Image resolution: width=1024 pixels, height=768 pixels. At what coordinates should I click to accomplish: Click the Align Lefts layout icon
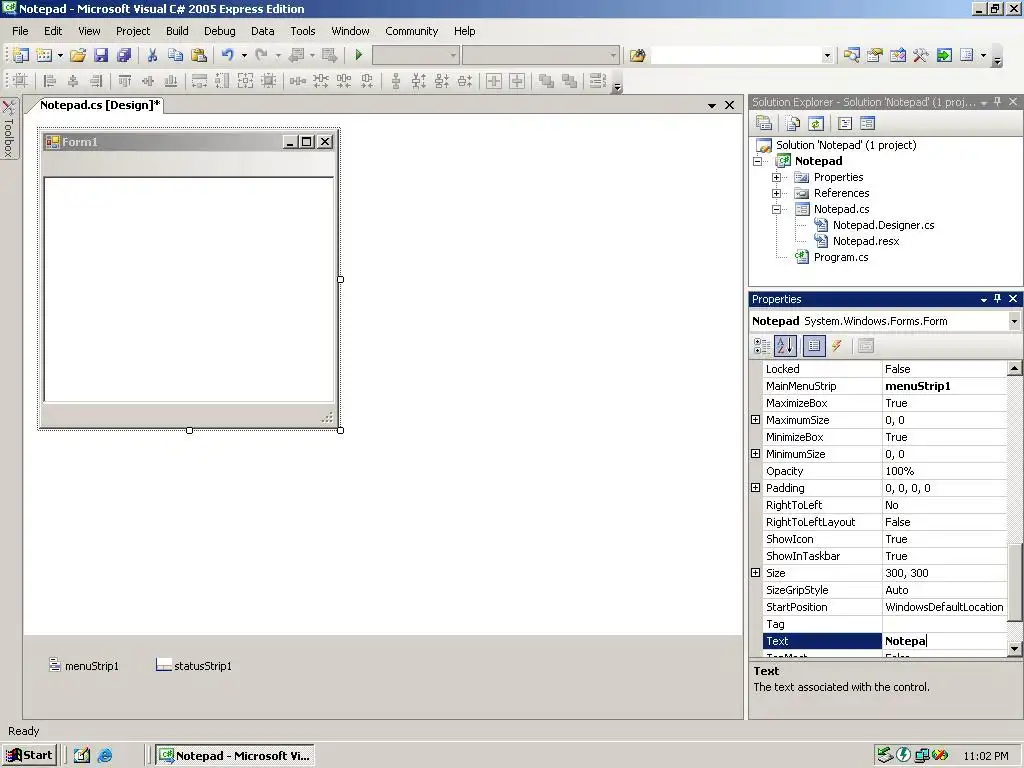coord(50,81)
